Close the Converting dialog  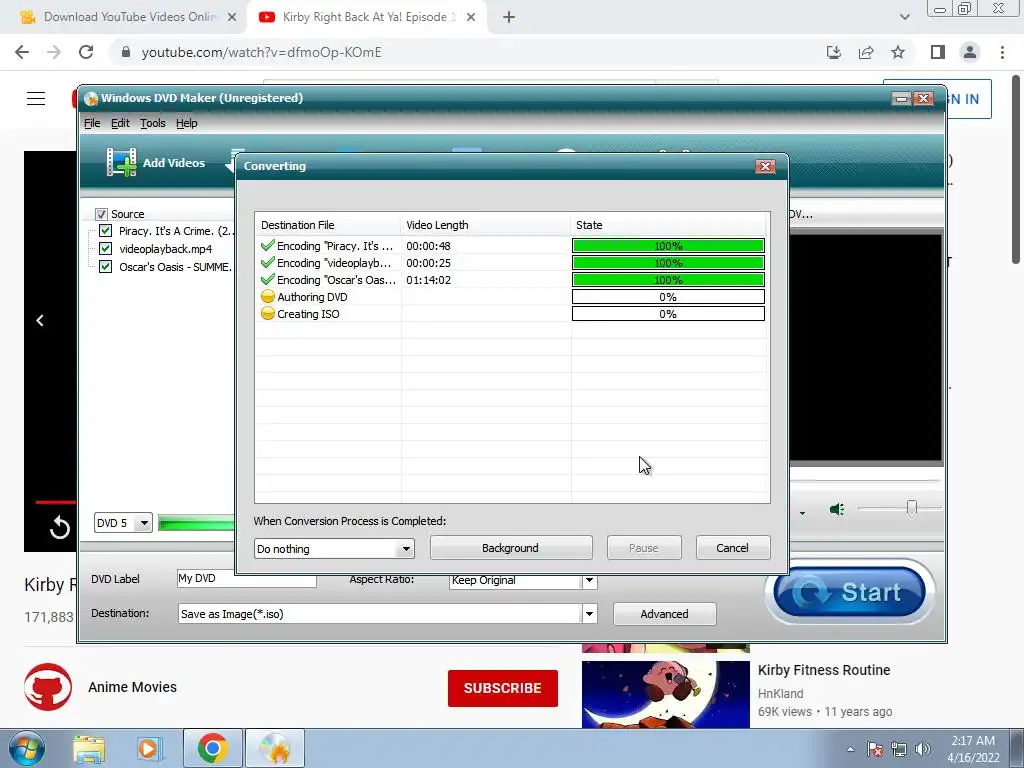(765, 166)
